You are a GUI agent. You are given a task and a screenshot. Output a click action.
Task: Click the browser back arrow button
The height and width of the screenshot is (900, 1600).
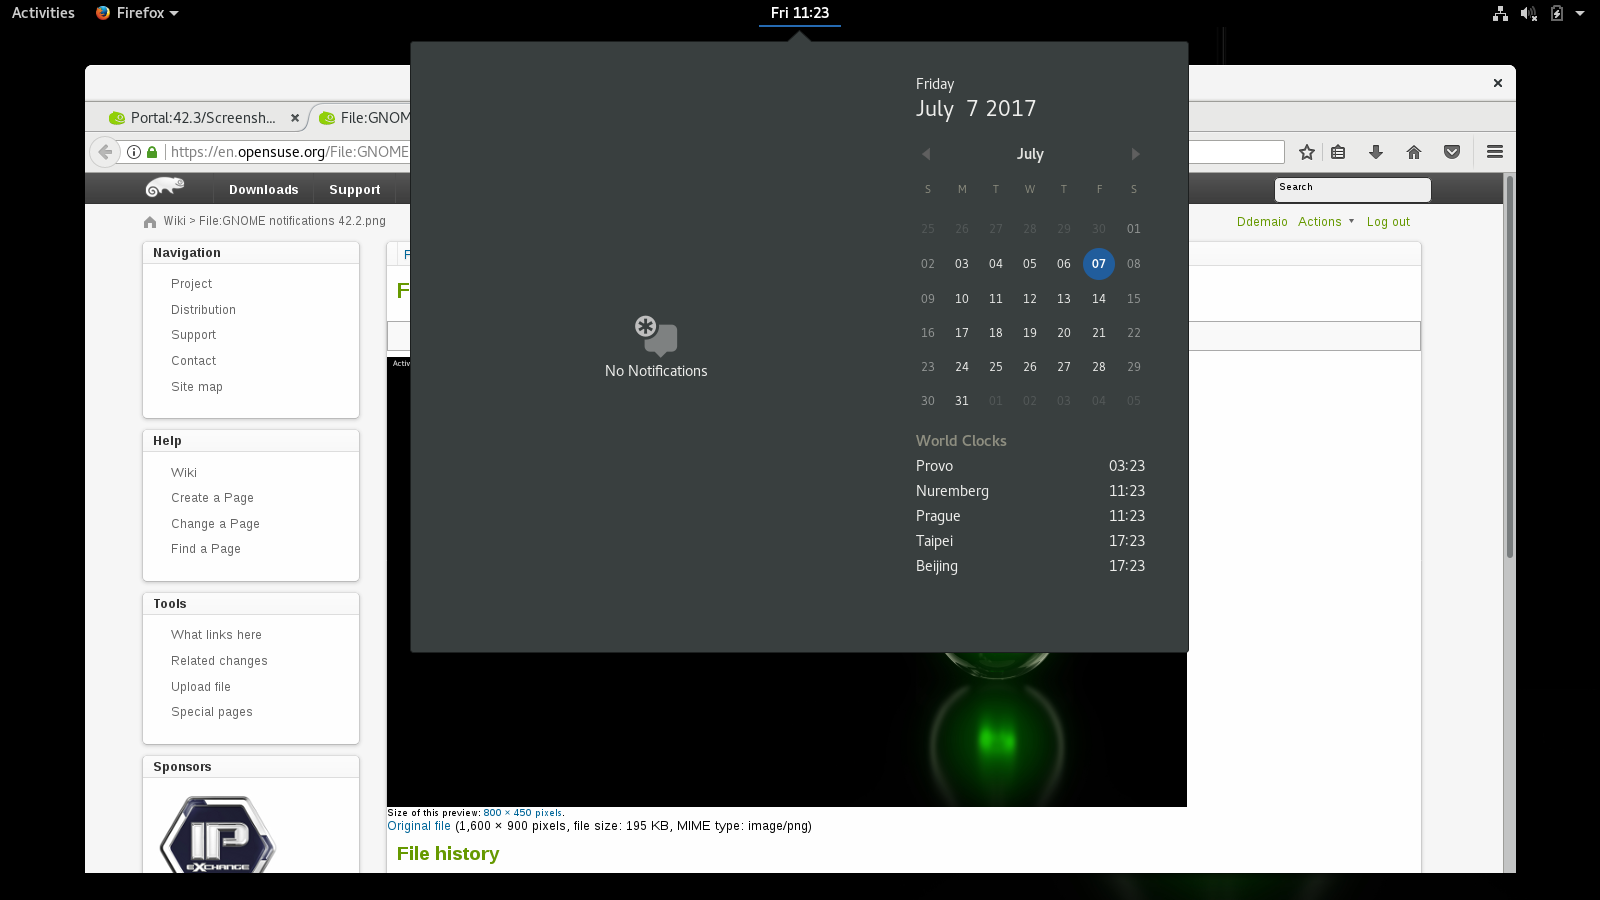(105, 152)
